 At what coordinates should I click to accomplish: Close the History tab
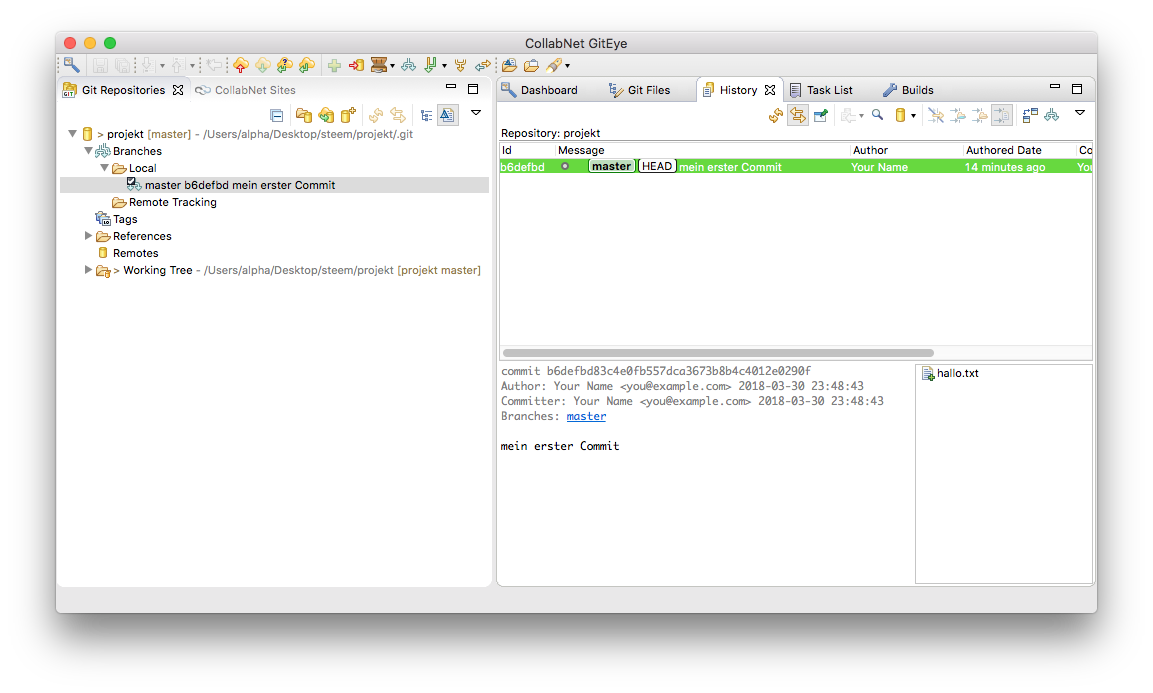click(770, 90)
